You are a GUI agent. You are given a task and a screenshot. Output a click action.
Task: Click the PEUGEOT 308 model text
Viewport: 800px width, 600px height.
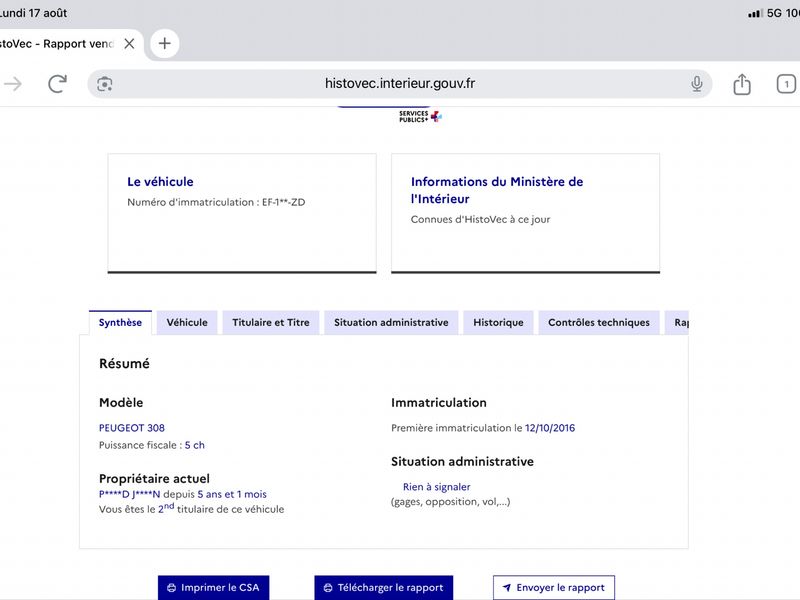(132, 428)
